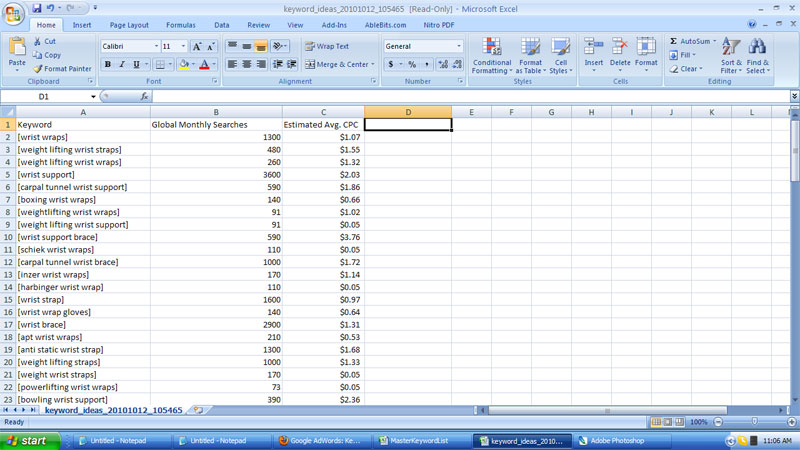Toggle Bold formatting

coord(108,65)
